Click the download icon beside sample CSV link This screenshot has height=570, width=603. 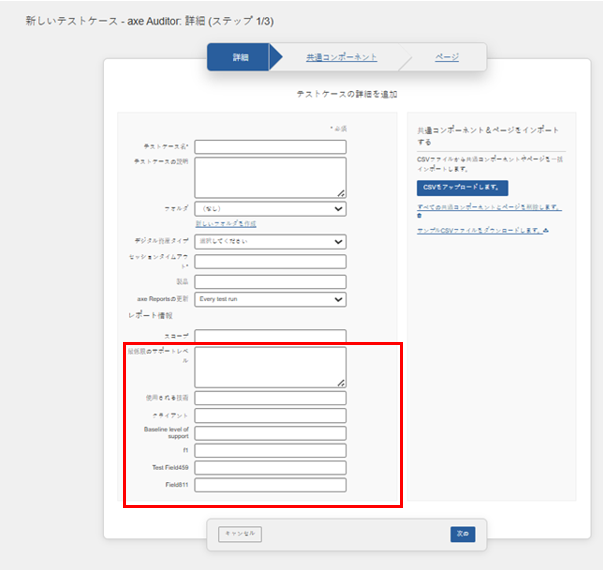click(548, 230)
